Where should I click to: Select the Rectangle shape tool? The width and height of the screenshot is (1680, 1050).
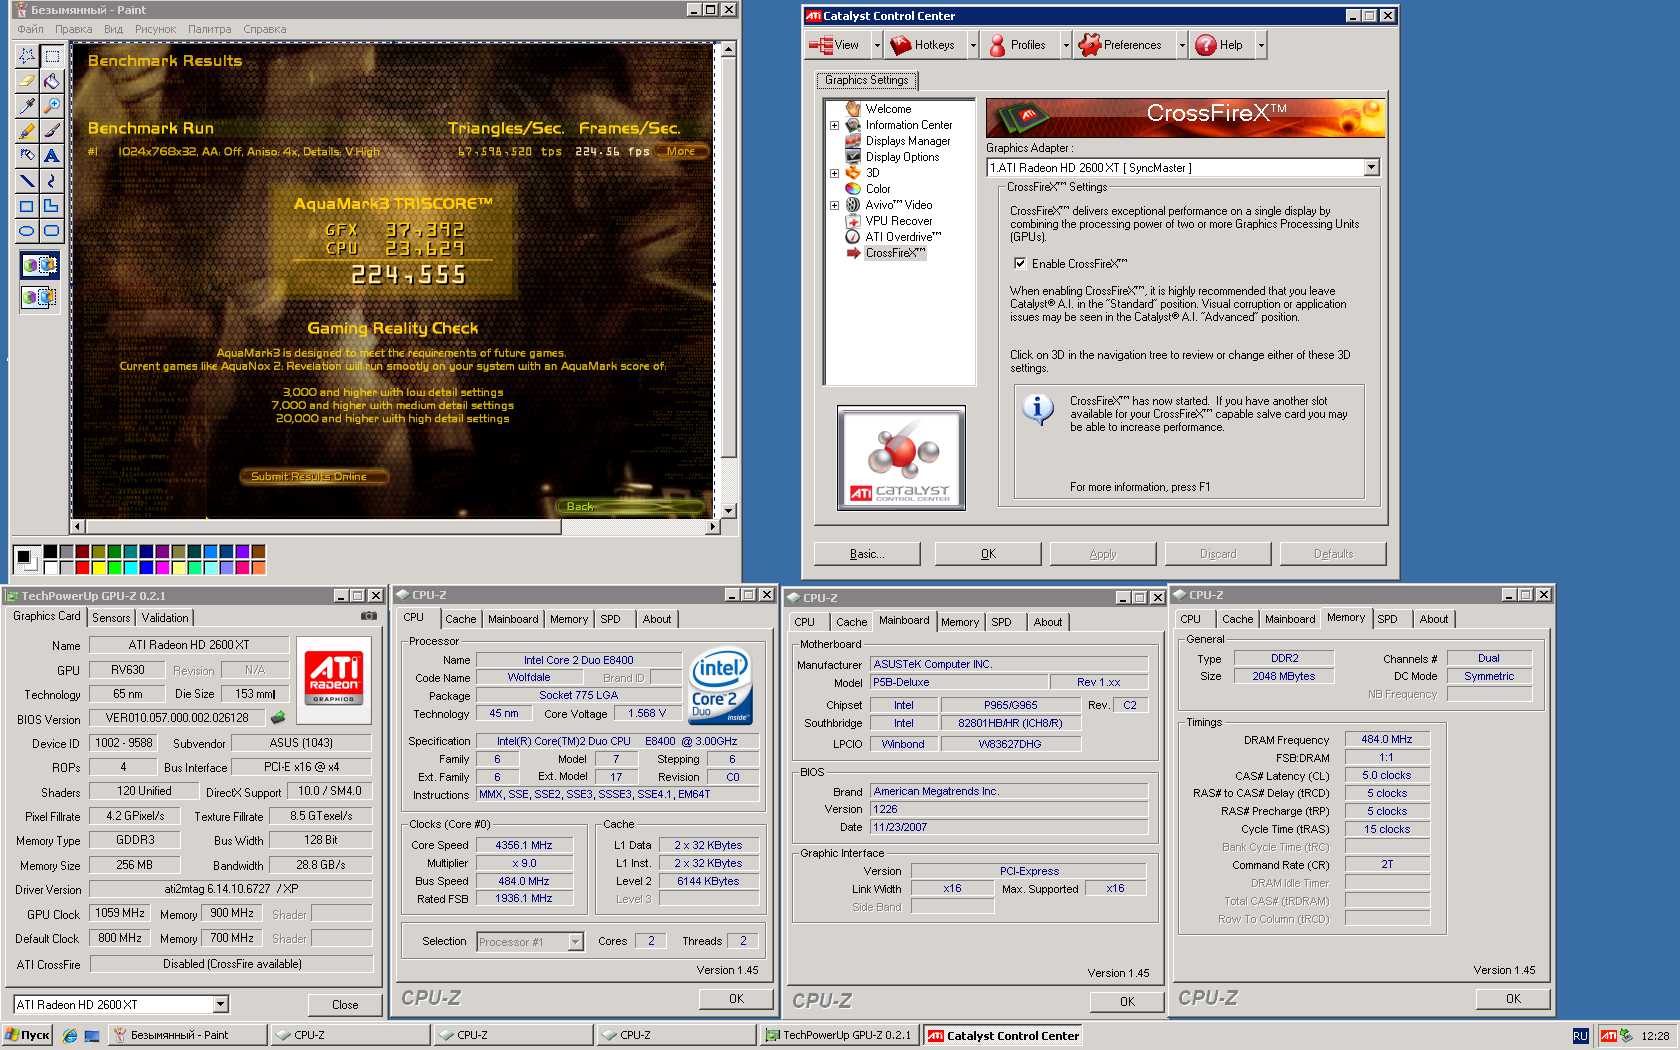27,206
